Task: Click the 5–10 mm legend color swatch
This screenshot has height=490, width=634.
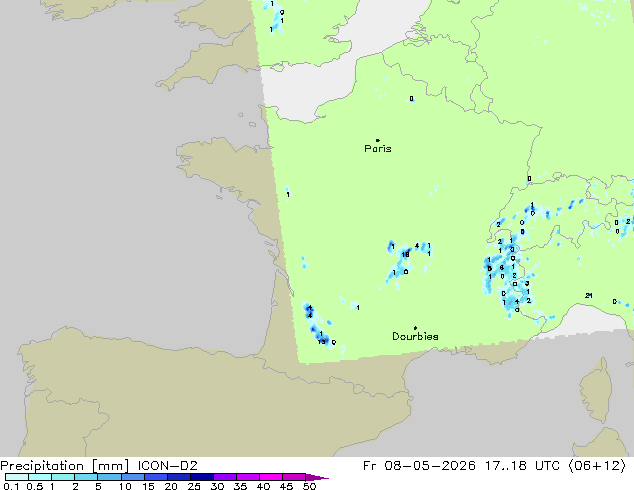Action: [109, 477]
